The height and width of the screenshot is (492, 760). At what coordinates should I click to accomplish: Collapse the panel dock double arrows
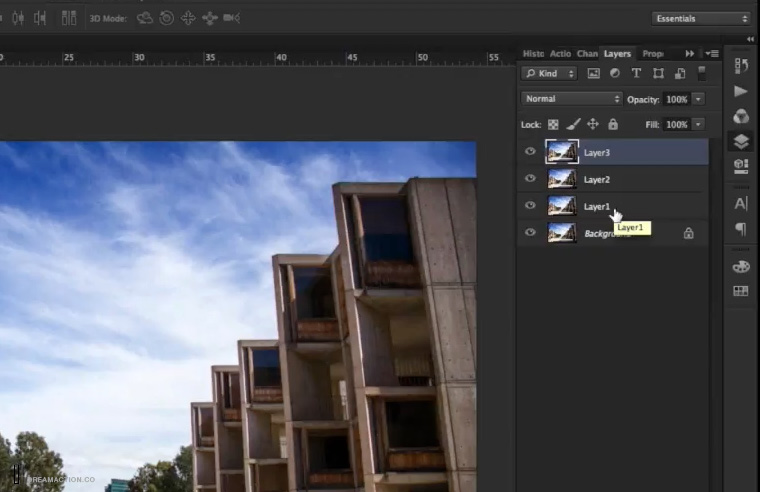(750, 39)
